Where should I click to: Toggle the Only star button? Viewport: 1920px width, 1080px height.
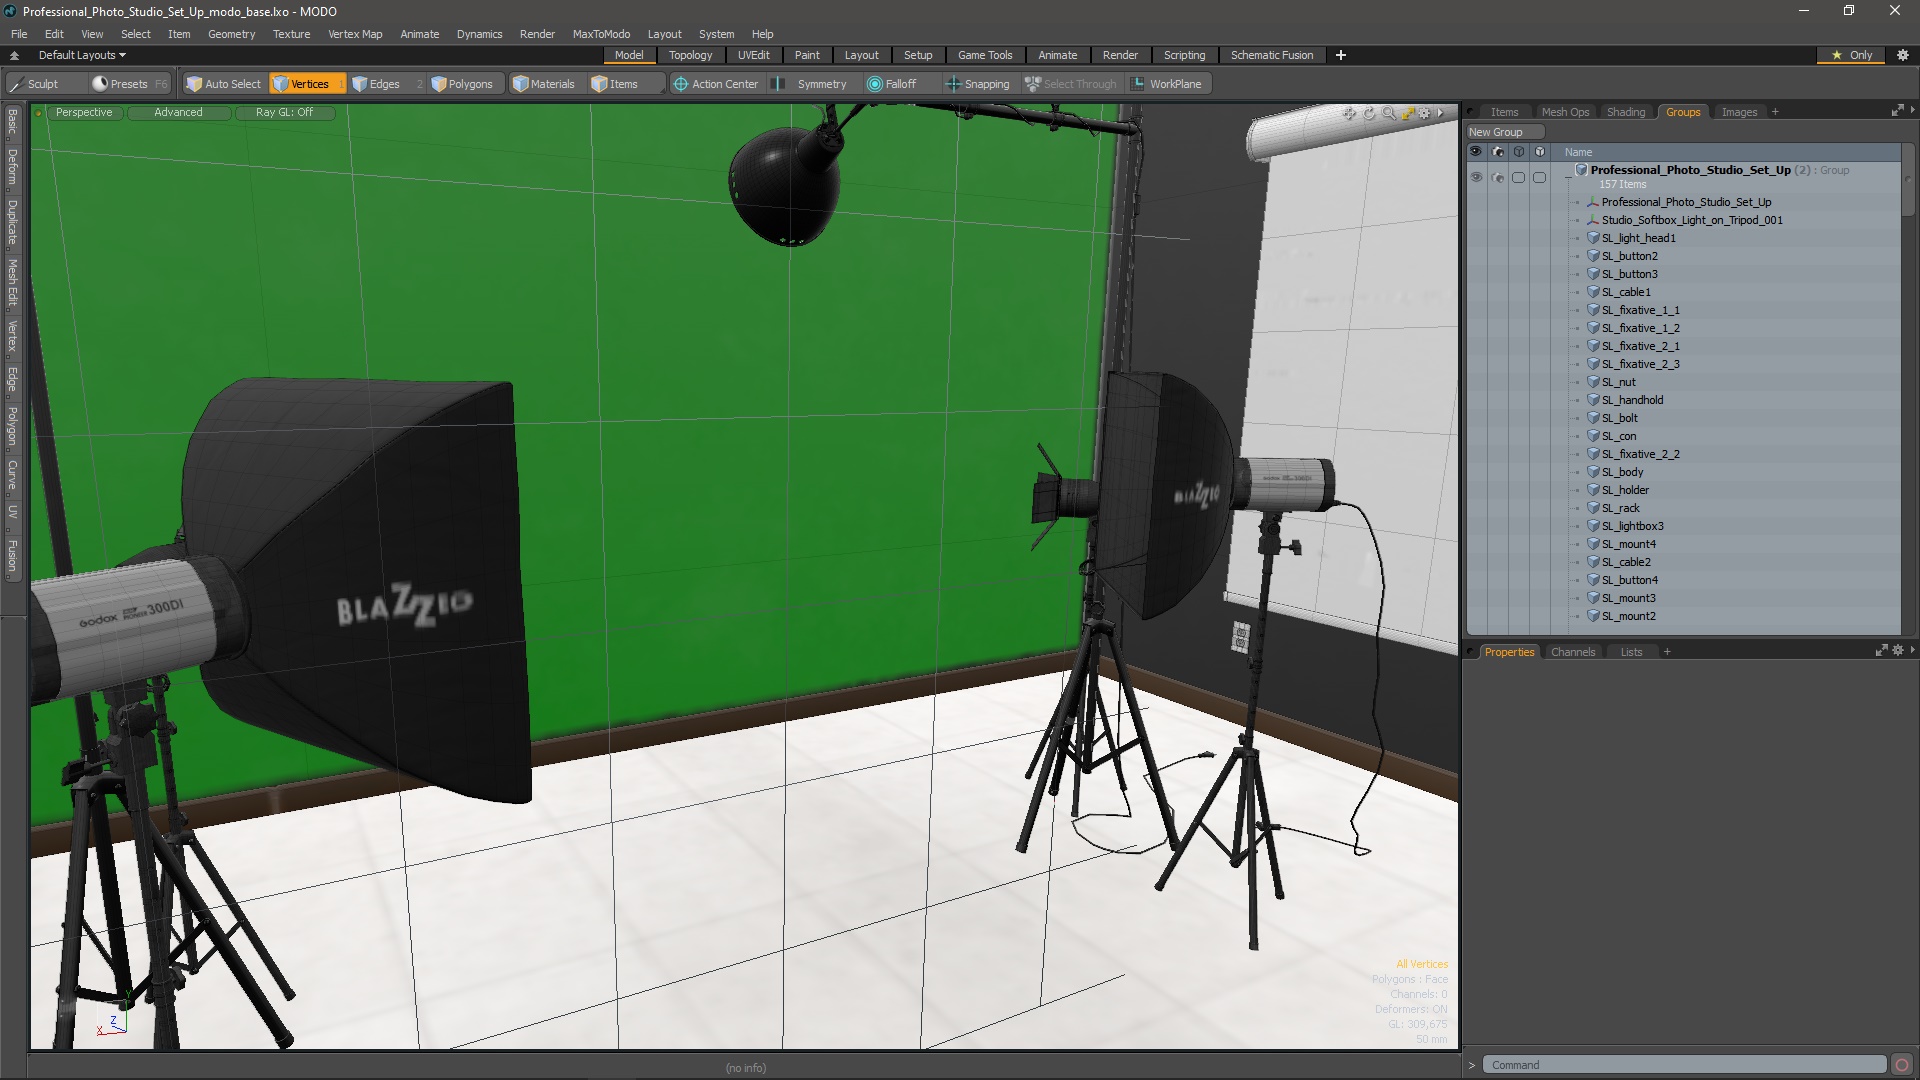click(x=1852, y=55)
